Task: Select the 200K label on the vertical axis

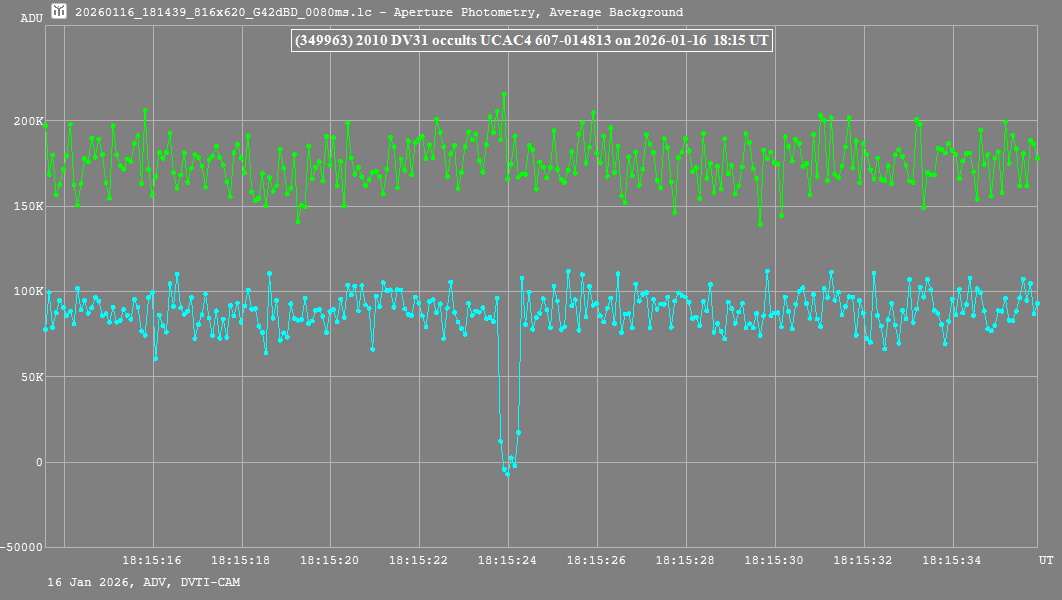Action: (x=28, y=121)
